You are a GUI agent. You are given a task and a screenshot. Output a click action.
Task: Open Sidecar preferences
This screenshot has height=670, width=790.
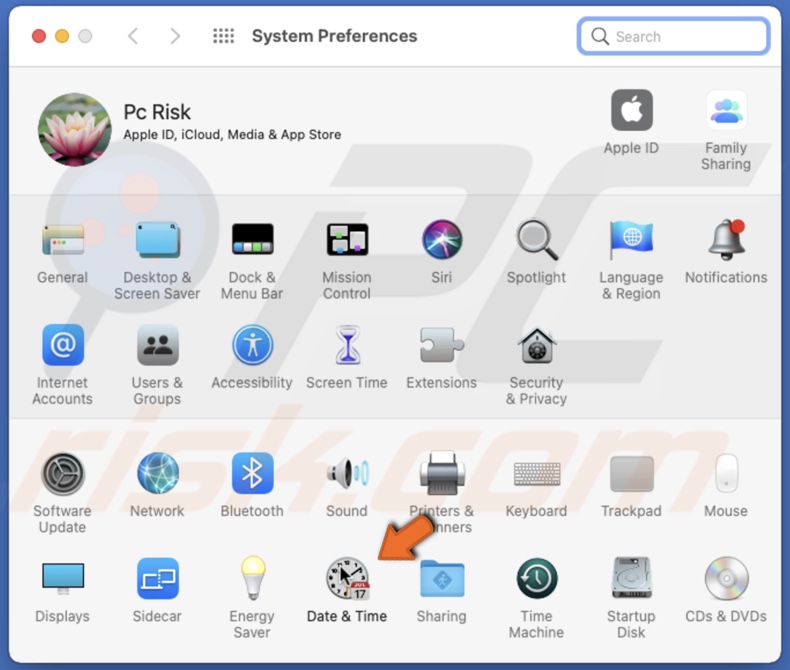(x=158, y=578)
